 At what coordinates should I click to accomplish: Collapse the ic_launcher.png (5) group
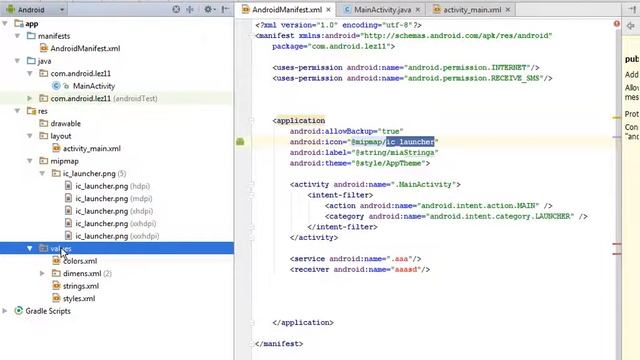pos(42,173)
